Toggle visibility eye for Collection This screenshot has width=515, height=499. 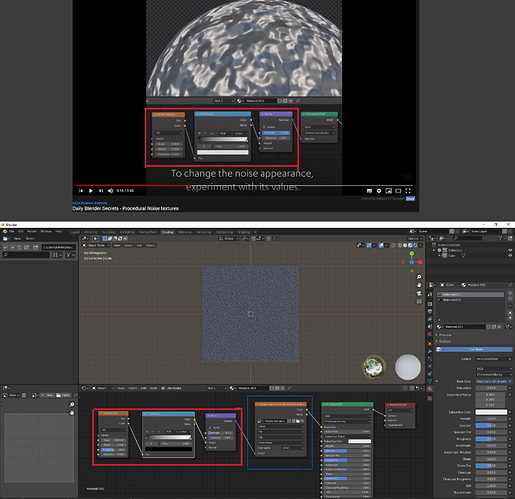pos(510,250)
